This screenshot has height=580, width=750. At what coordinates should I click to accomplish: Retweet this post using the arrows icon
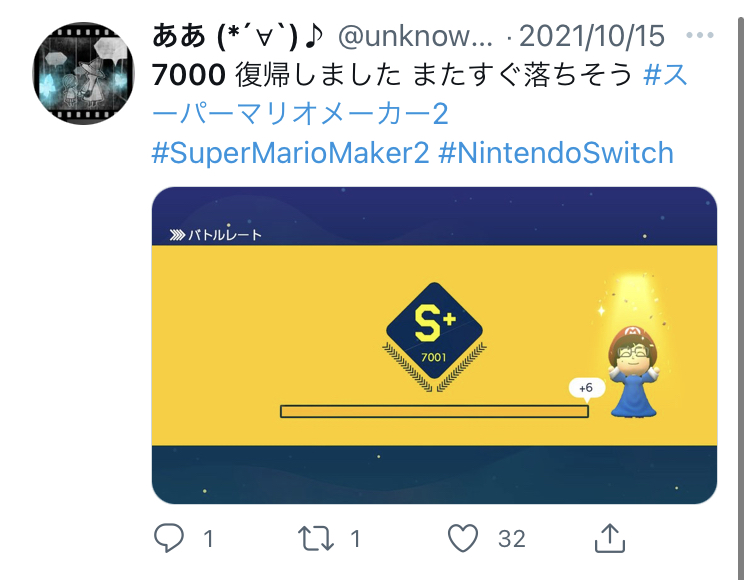click(316, 538)
